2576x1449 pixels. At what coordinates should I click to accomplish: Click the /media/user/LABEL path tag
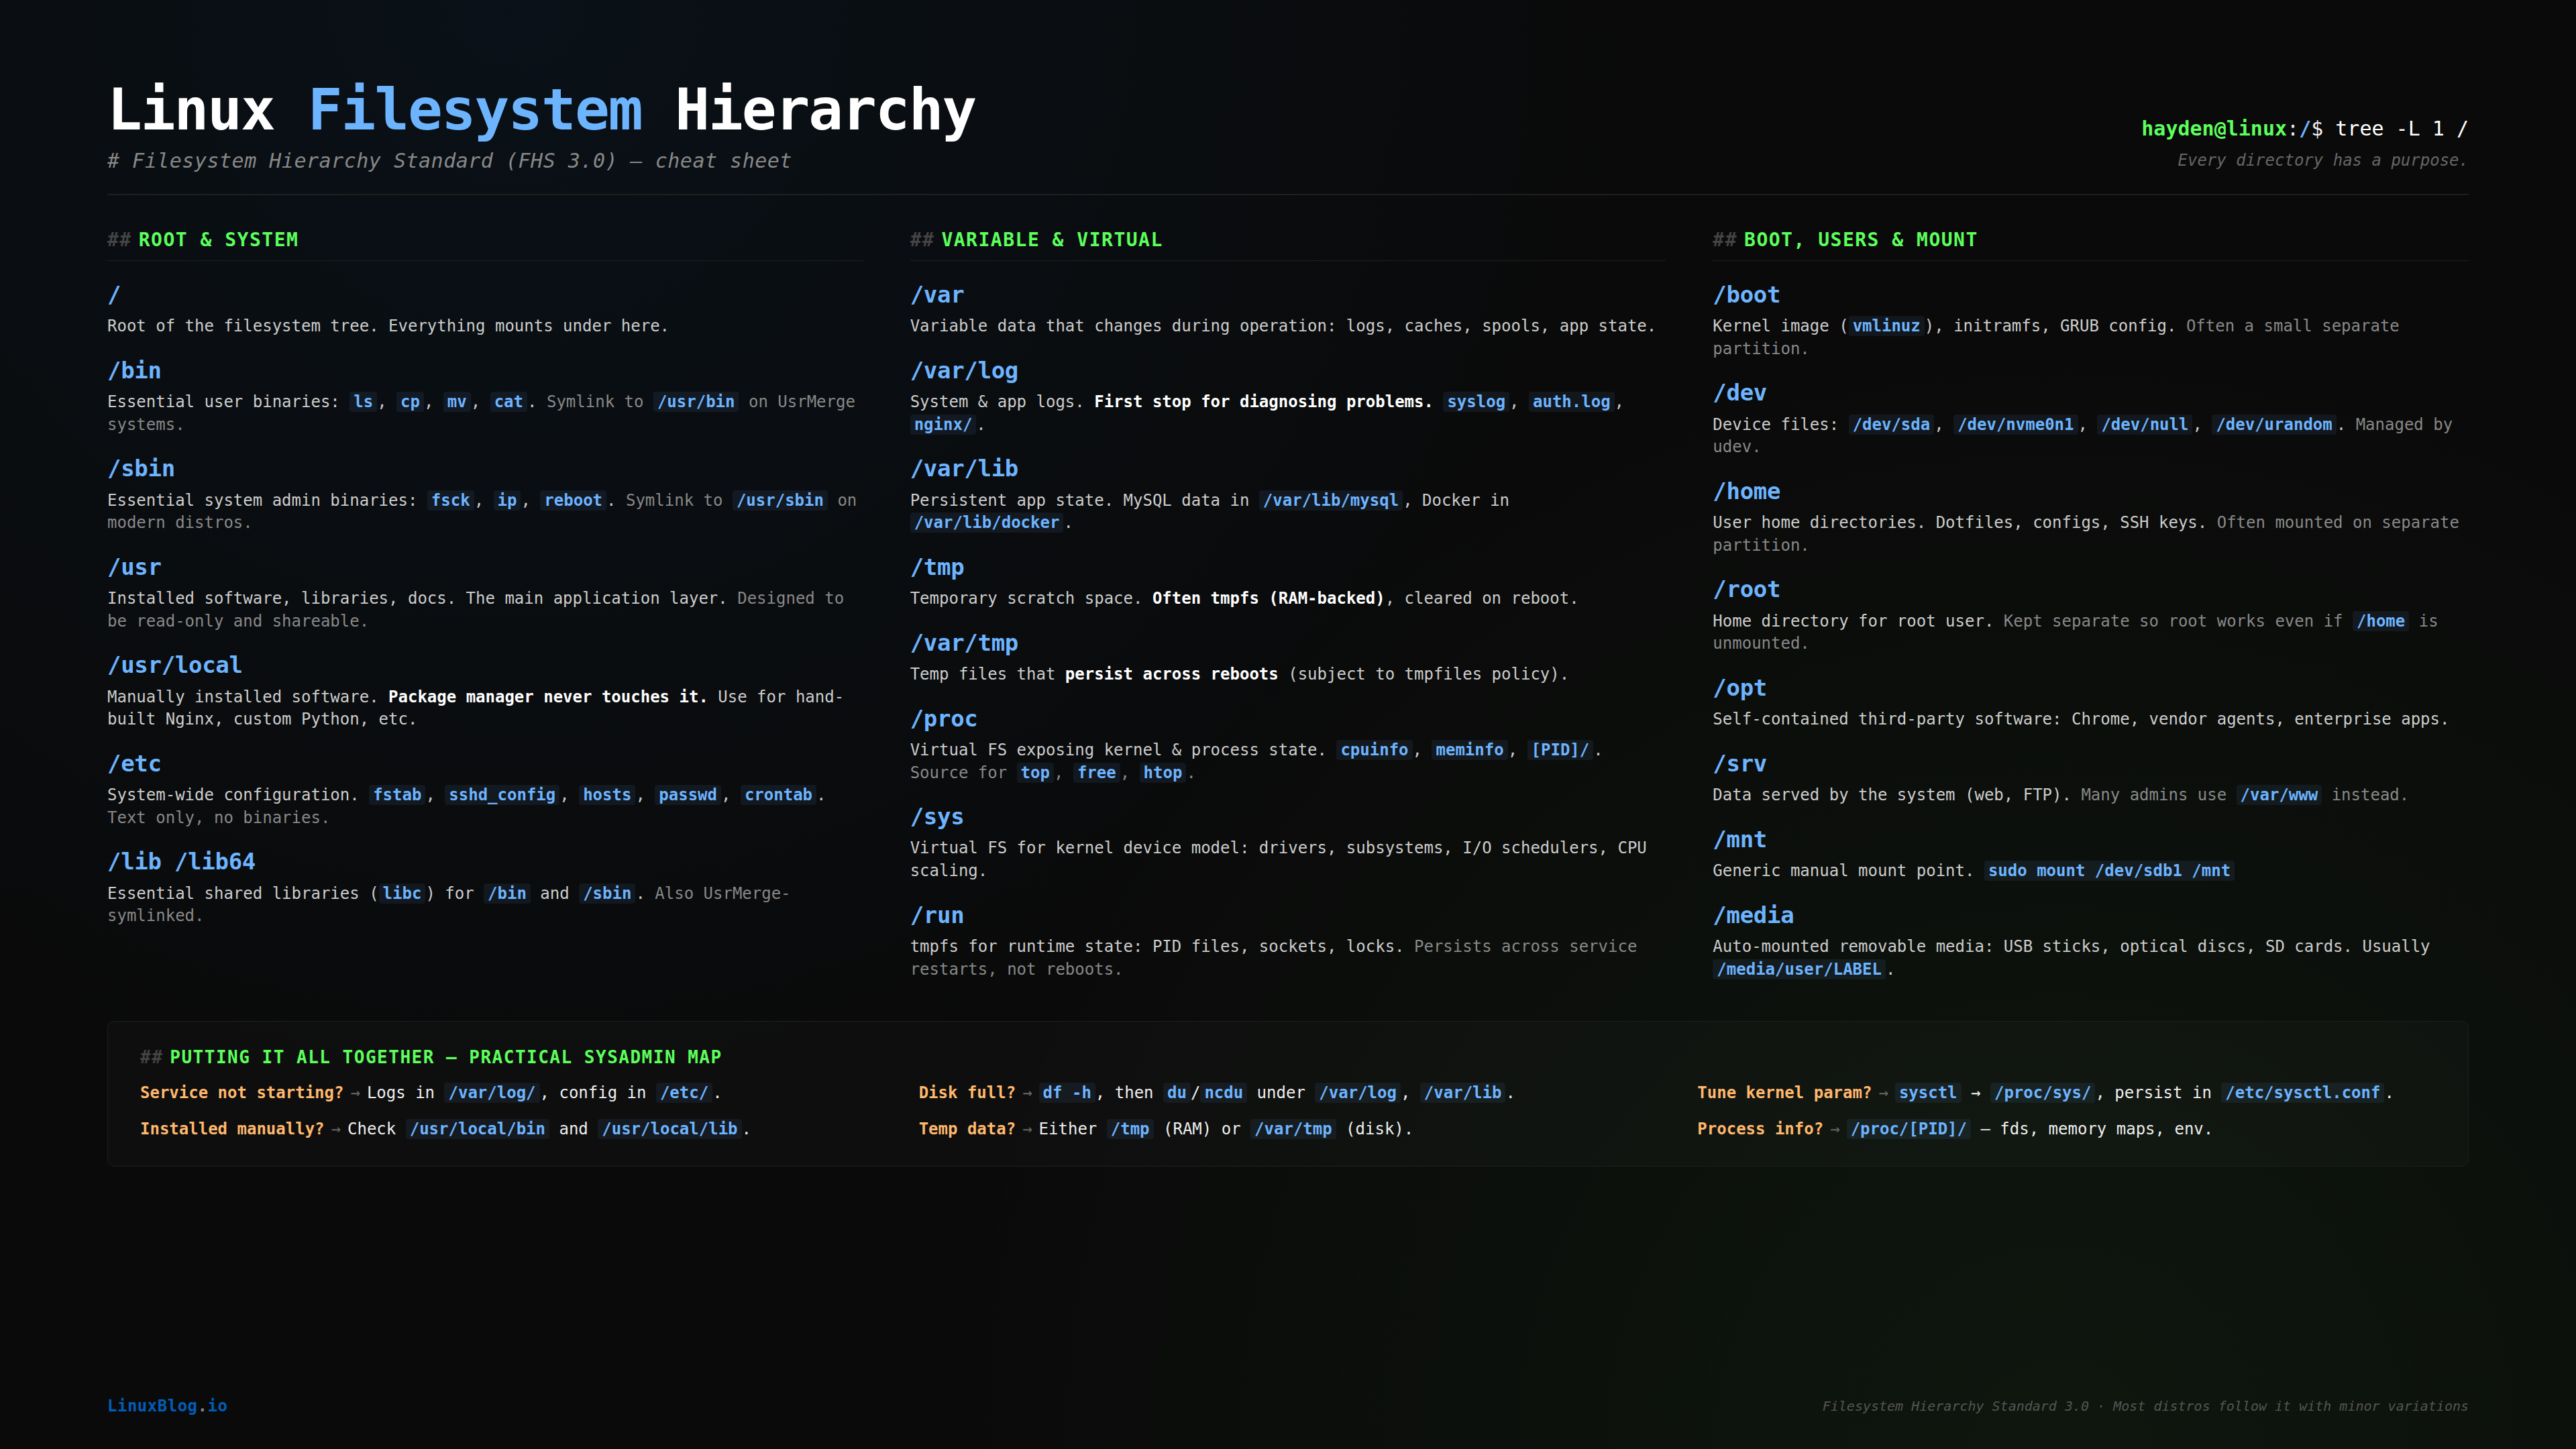point(1798,969)
